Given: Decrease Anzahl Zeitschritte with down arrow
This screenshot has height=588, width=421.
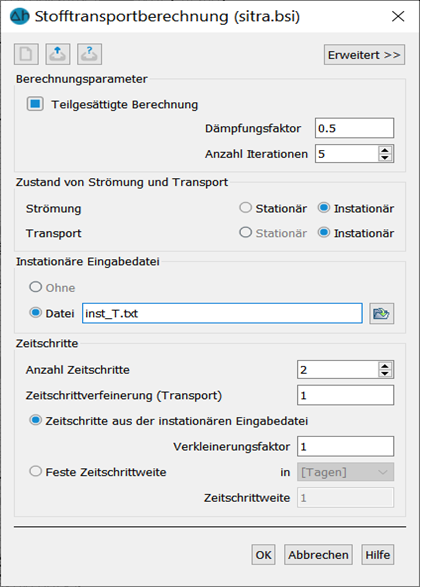Looking at the screenshot, I should click(x=385, y=374).
